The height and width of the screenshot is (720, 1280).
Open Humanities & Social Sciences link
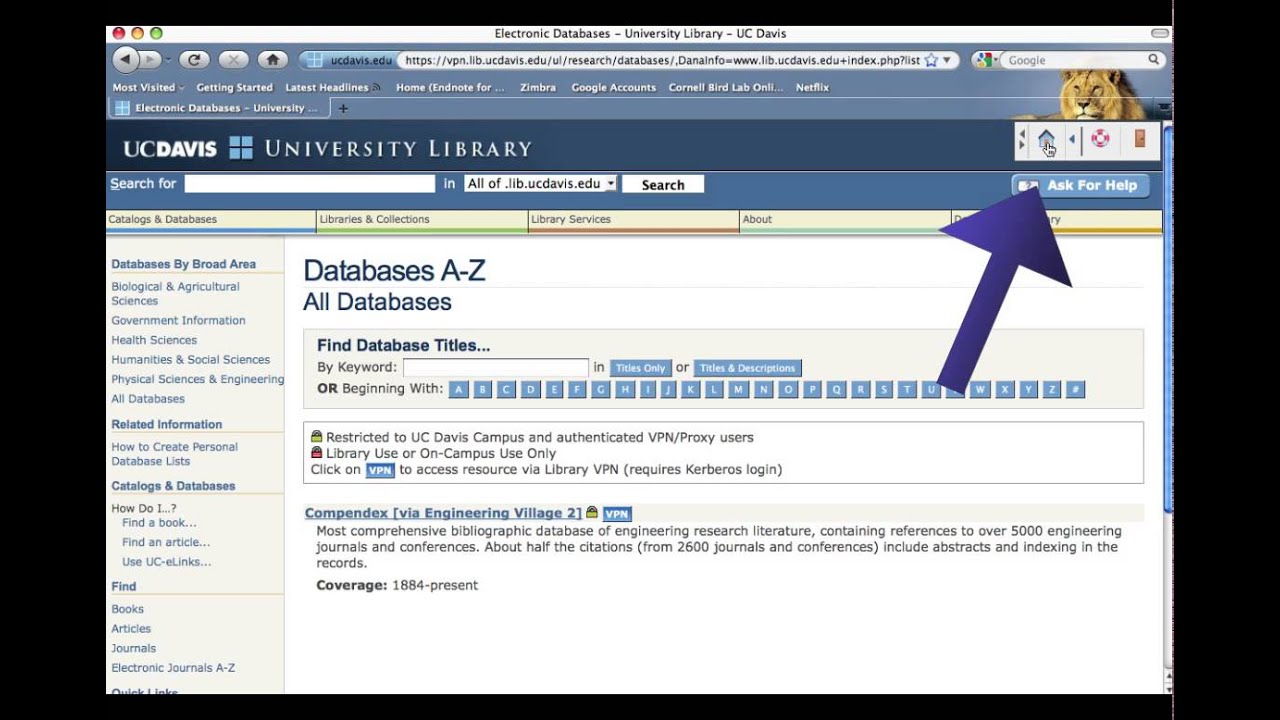[x=190, y=360]
